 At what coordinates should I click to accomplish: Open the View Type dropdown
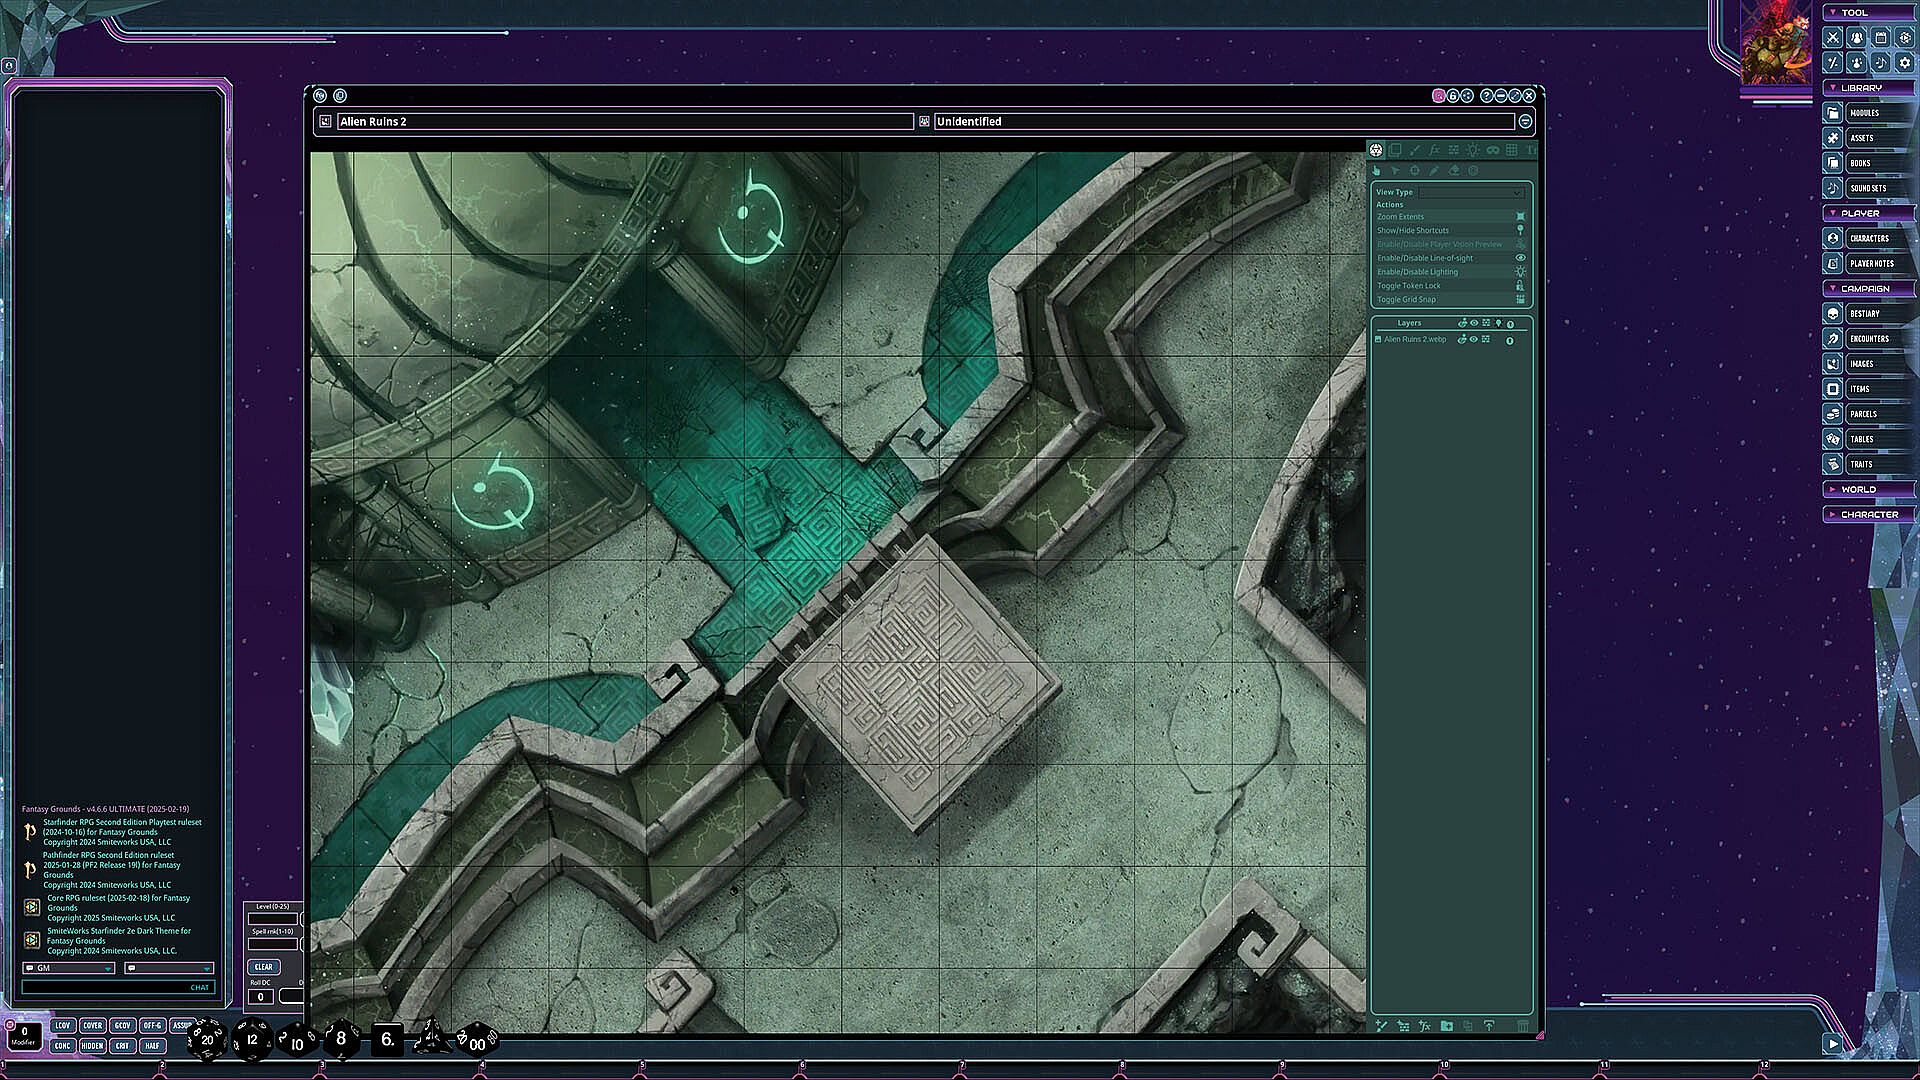pyautogui.click(x=1471, y=192)
